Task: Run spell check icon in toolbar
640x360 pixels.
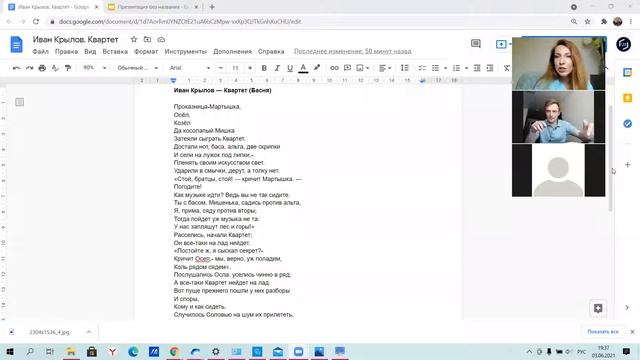Action: coord(55,68)
